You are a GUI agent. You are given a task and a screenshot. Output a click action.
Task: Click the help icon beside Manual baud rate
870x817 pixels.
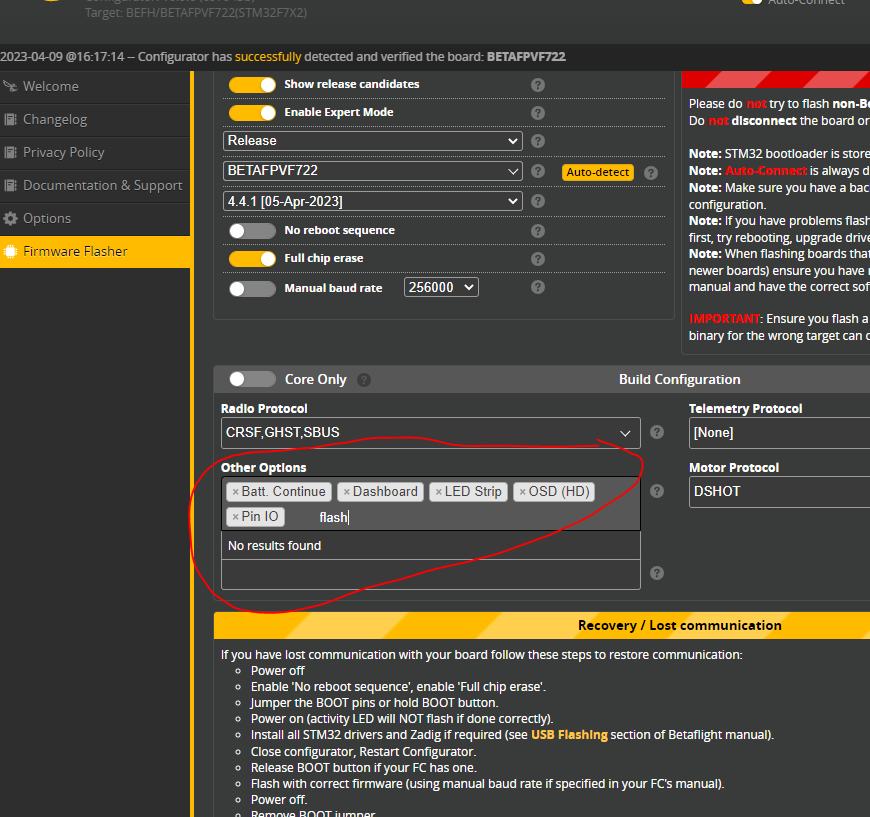537,287
